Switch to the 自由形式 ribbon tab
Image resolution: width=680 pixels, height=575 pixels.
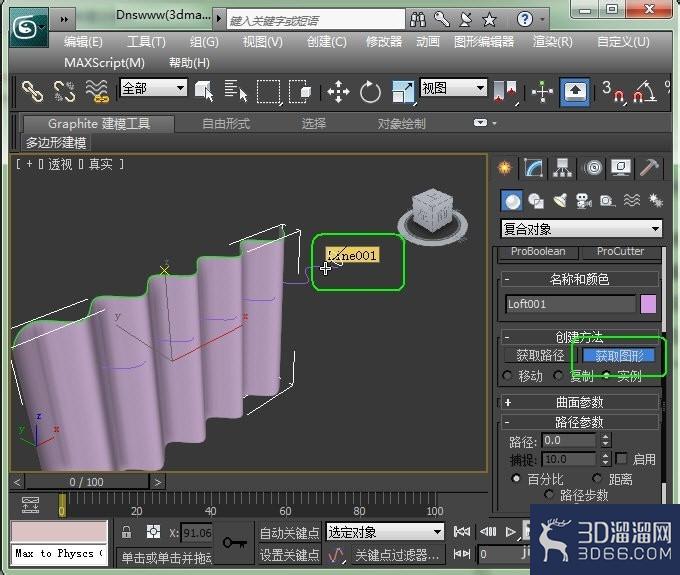(x=226, y=124)
